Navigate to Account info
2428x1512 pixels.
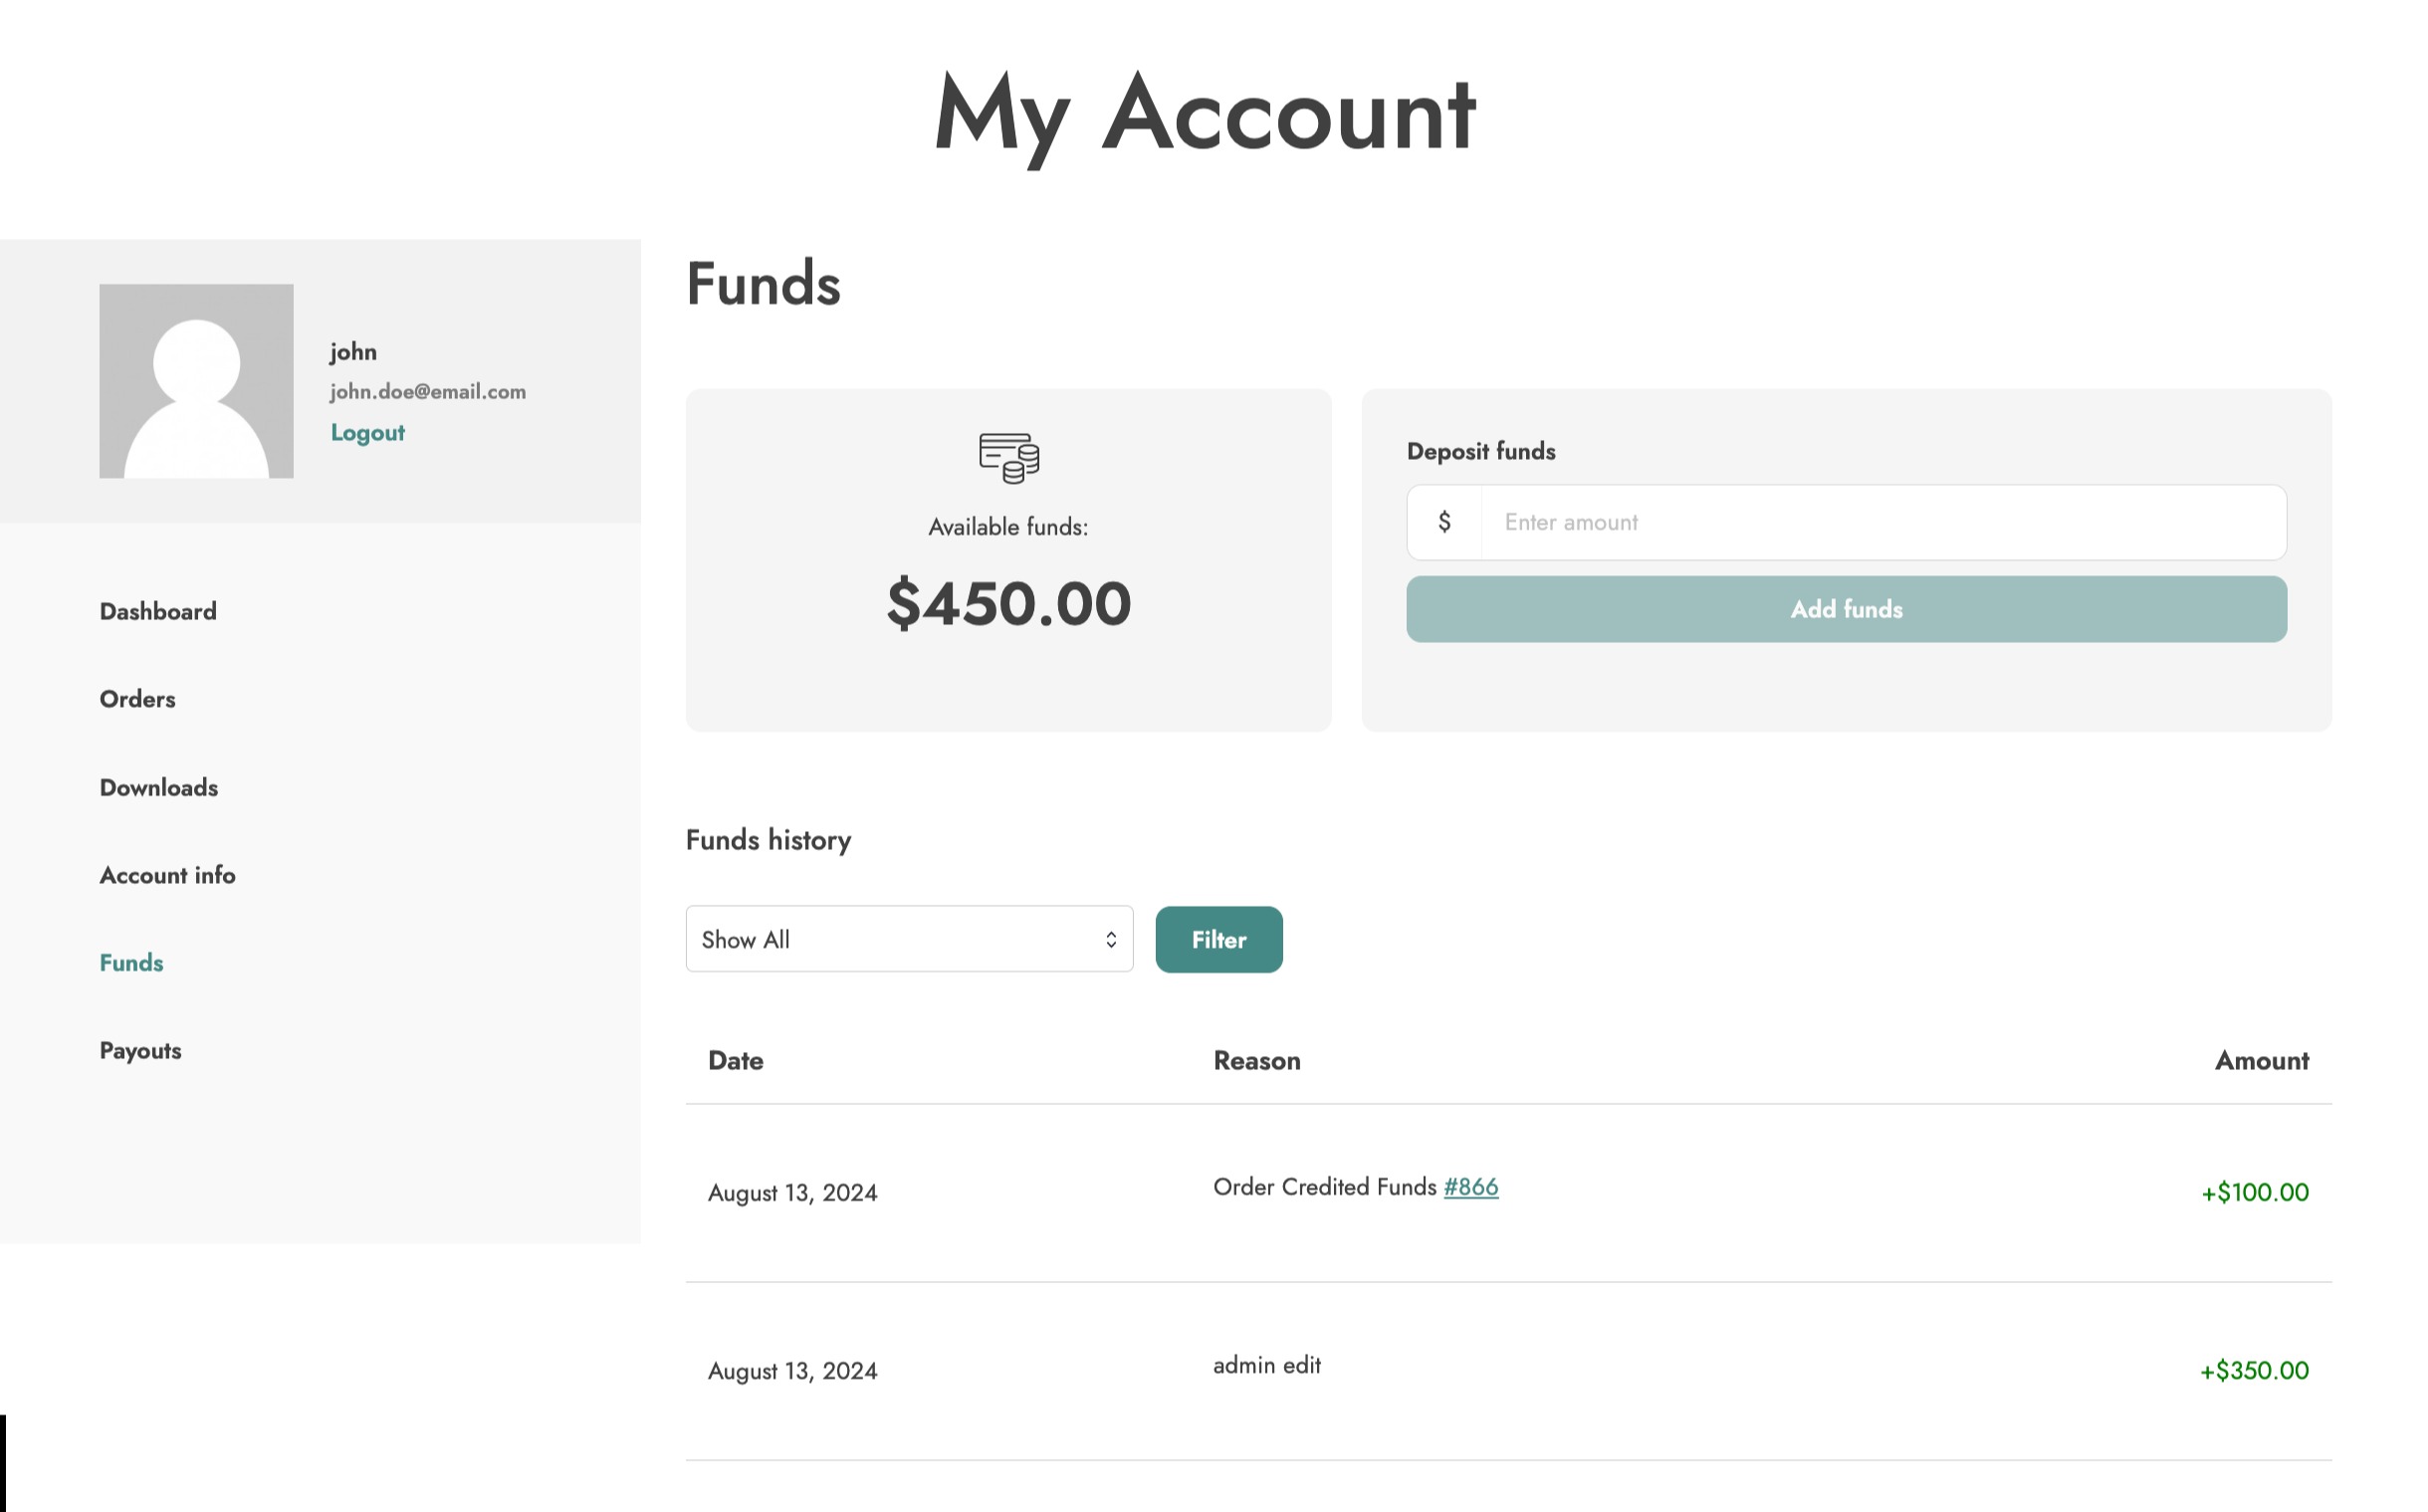click(167, 875)
